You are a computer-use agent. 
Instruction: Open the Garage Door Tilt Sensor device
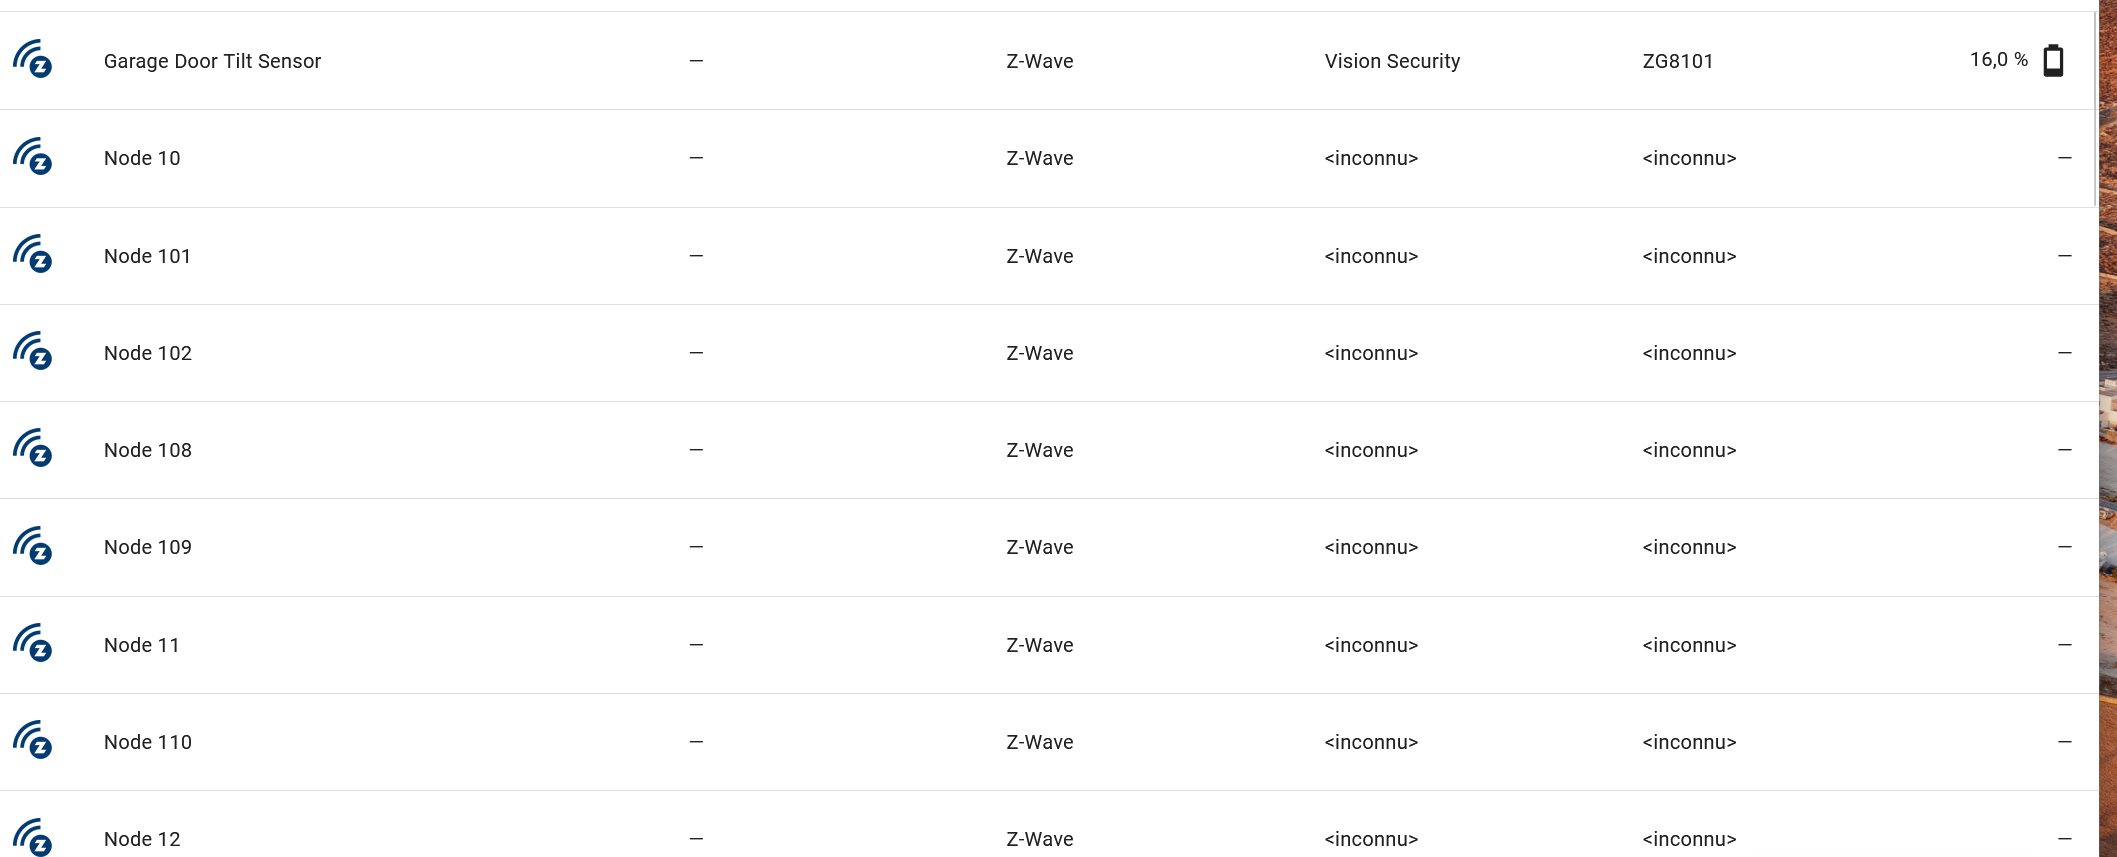[212, 61]
